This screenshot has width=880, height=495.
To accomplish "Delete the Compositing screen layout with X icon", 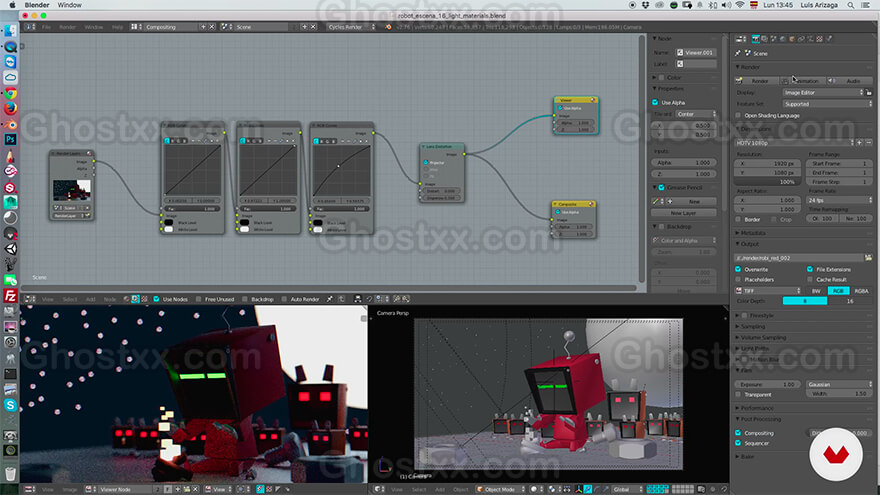I will tap(212, 26).
